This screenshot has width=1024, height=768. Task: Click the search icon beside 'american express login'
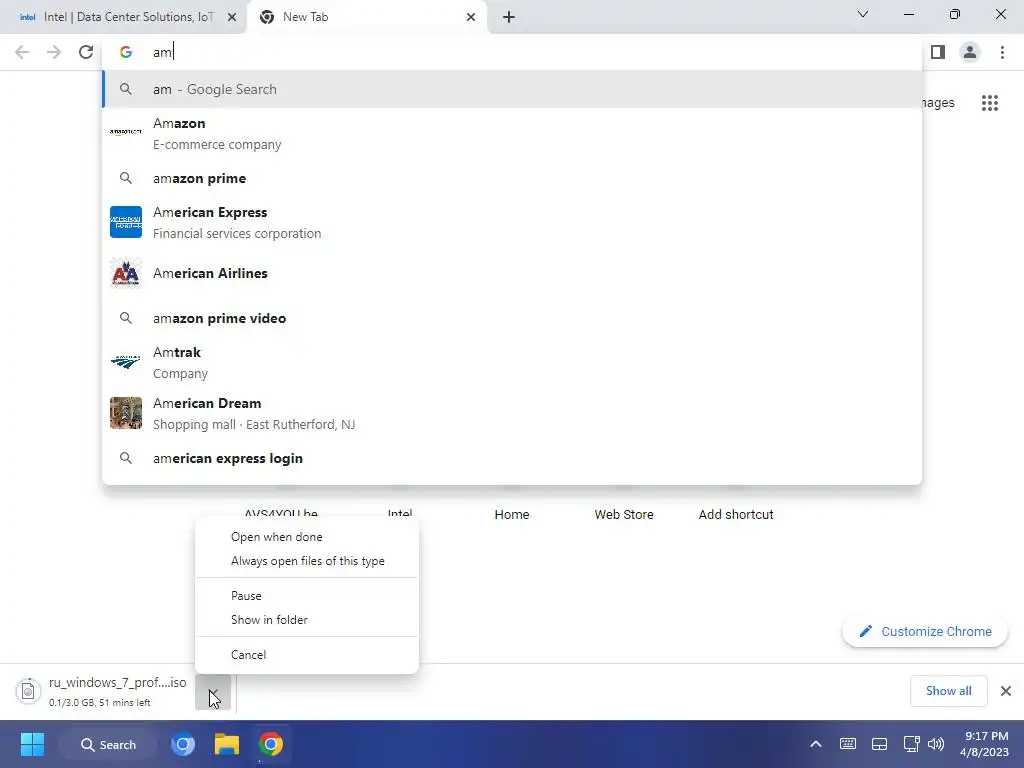tap(126, 458)
